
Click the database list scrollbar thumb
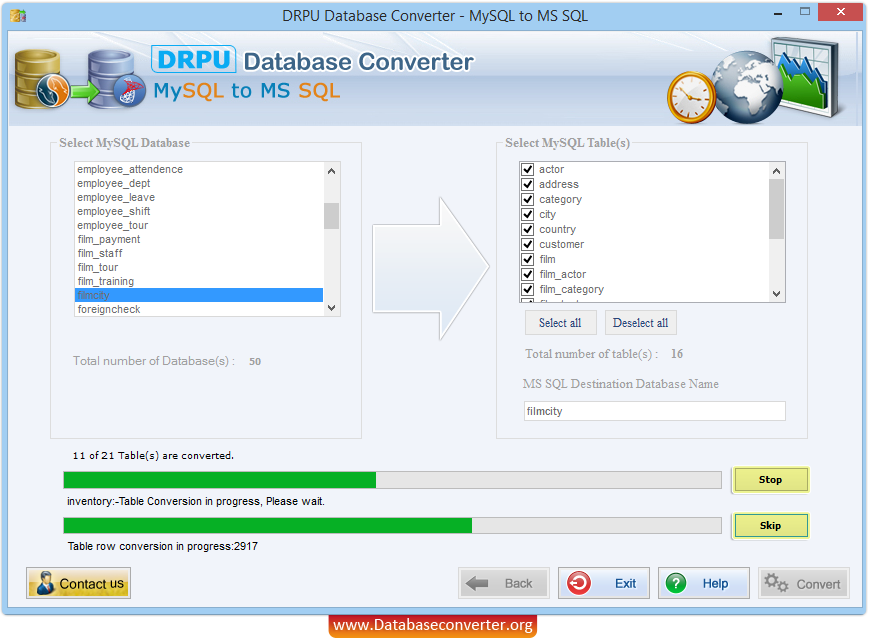click(x=331, y=216)
